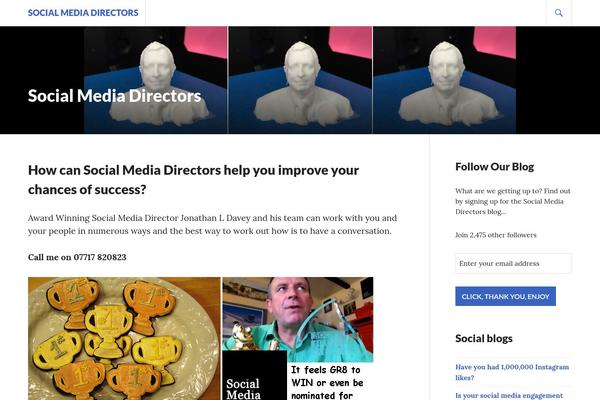Open the photo of man holding award
The width and height of the screenshot is (600, 400).
pos(298,314)
